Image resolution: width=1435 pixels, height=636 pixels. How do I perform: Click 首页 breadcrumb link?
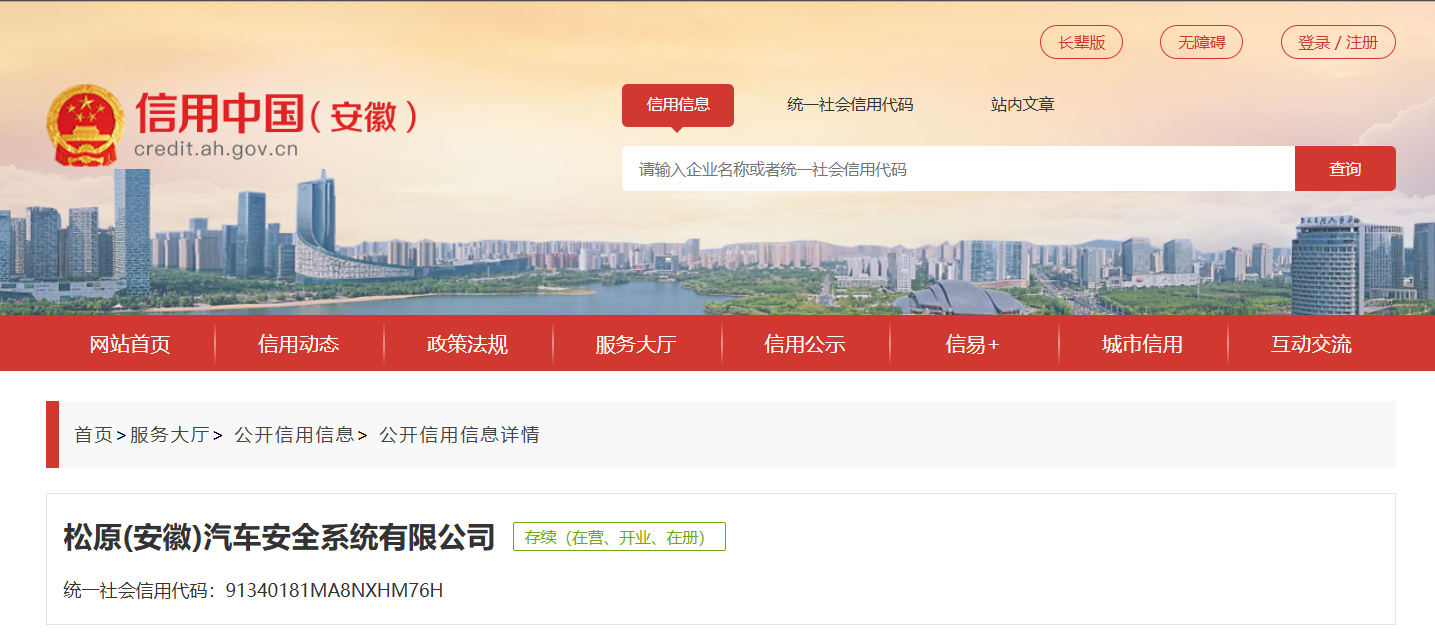94,435
